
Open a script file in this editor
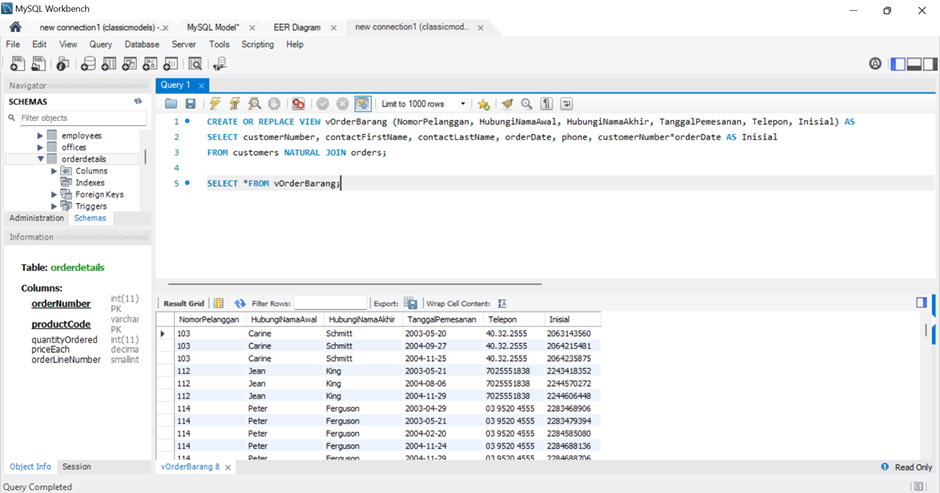pyautogui.click(x=171, y=104)
